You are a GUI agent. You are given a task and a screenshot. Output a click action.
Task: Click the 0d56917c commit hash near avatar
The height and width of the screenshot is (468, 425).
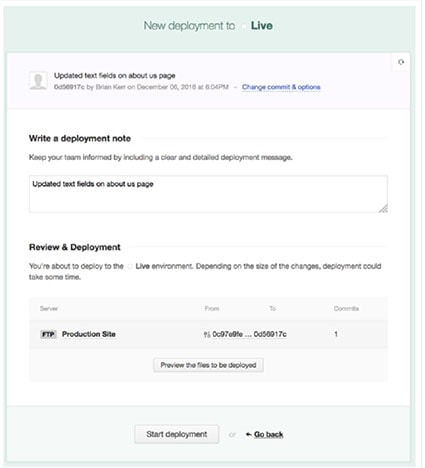click(x=69, y=87)
